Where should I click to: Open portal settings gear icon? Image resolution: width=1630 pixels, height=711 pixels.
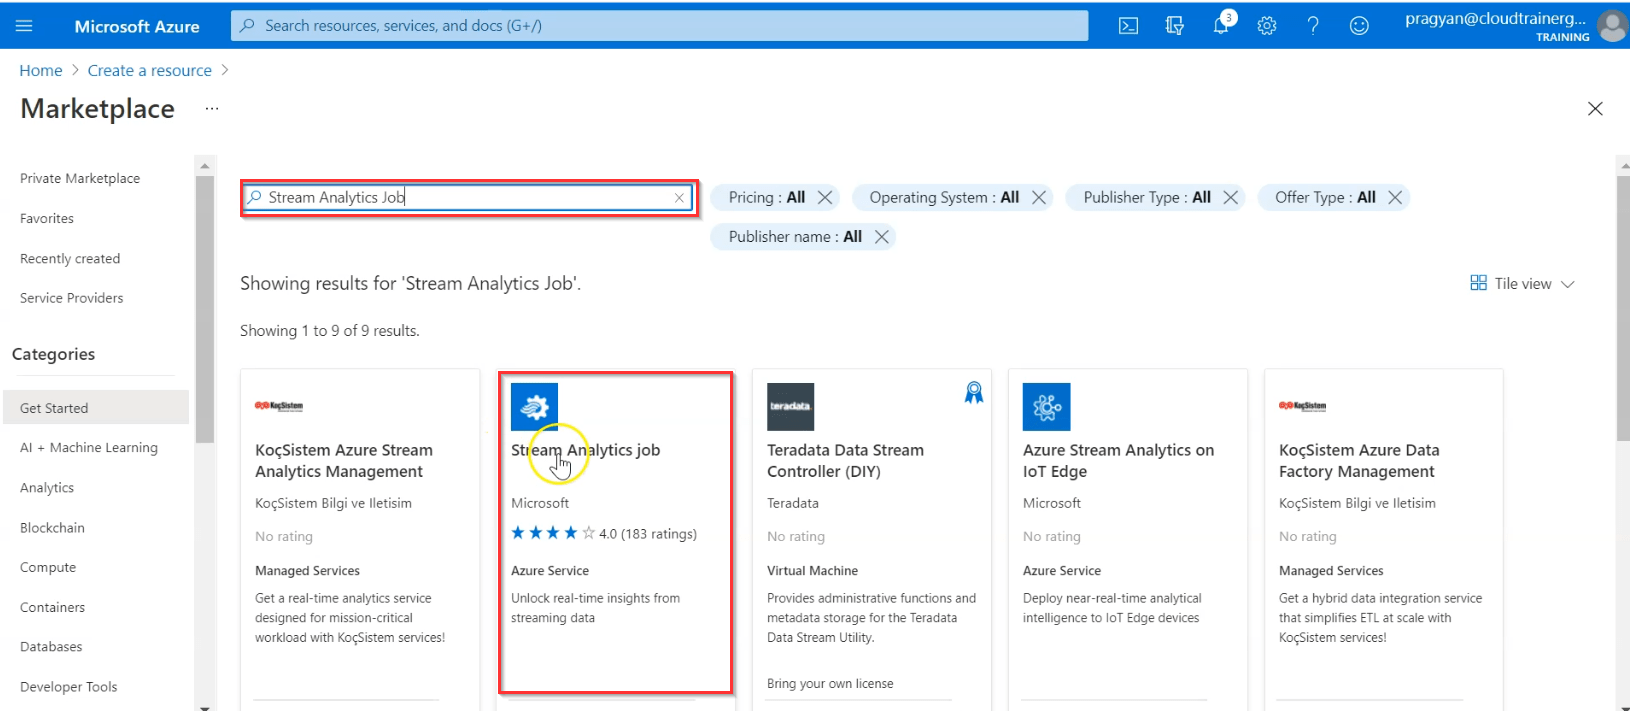(x=1267, y=26)
